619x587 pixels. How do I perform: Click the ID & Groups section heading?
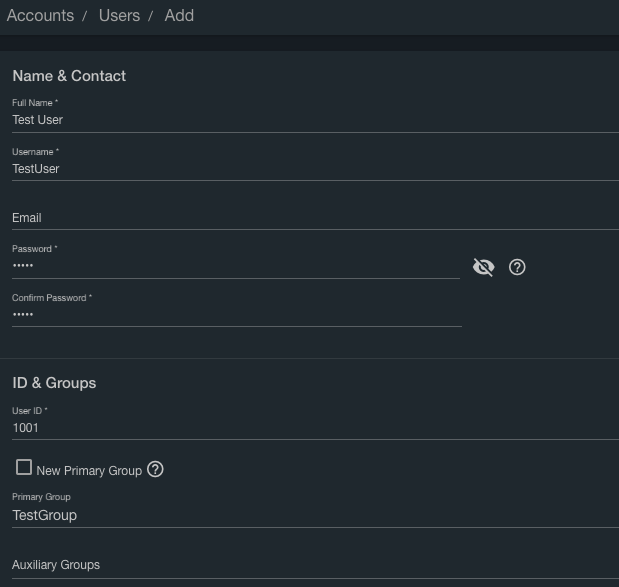point(54,383)
